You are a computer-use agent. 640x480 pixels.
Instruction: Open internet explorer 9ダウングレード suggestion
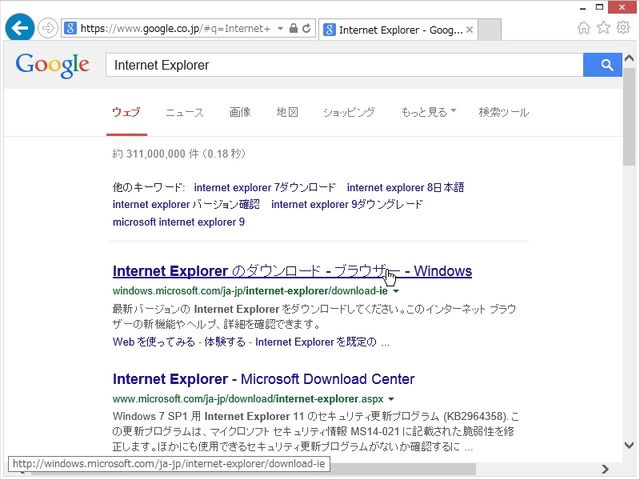coord(347,204)
